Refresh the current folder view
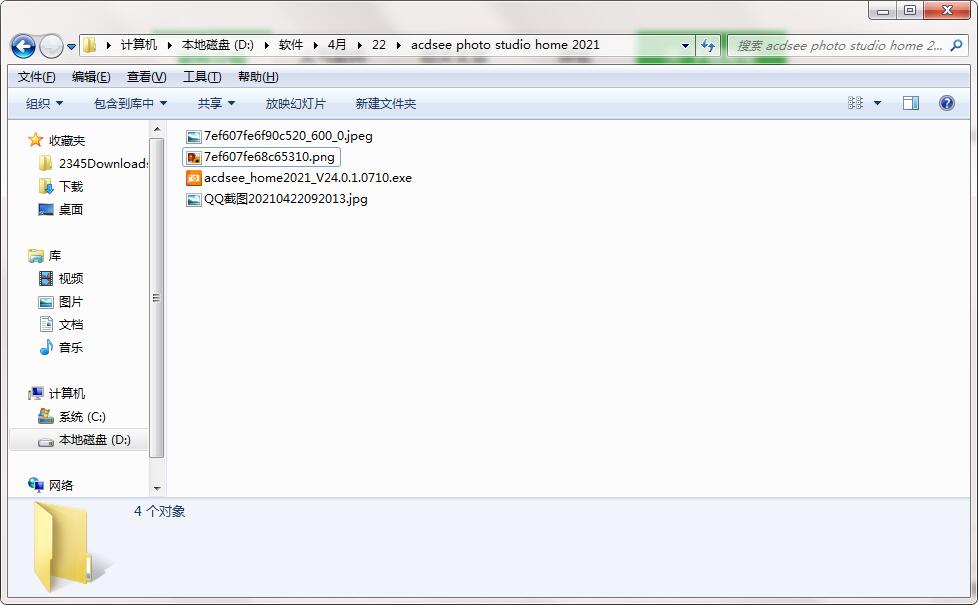This screenshot has height=605, width=978. (708, 46)
